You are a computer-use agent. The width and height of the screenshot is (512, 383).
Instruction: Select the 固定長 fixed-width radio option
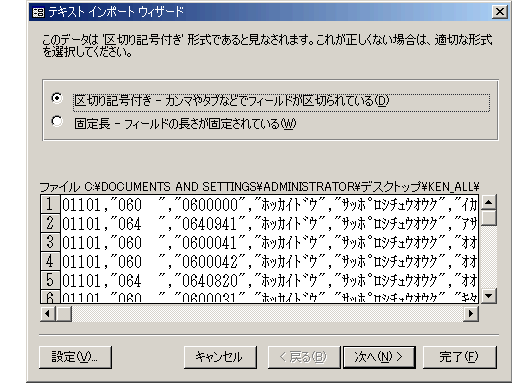[57, 121]
